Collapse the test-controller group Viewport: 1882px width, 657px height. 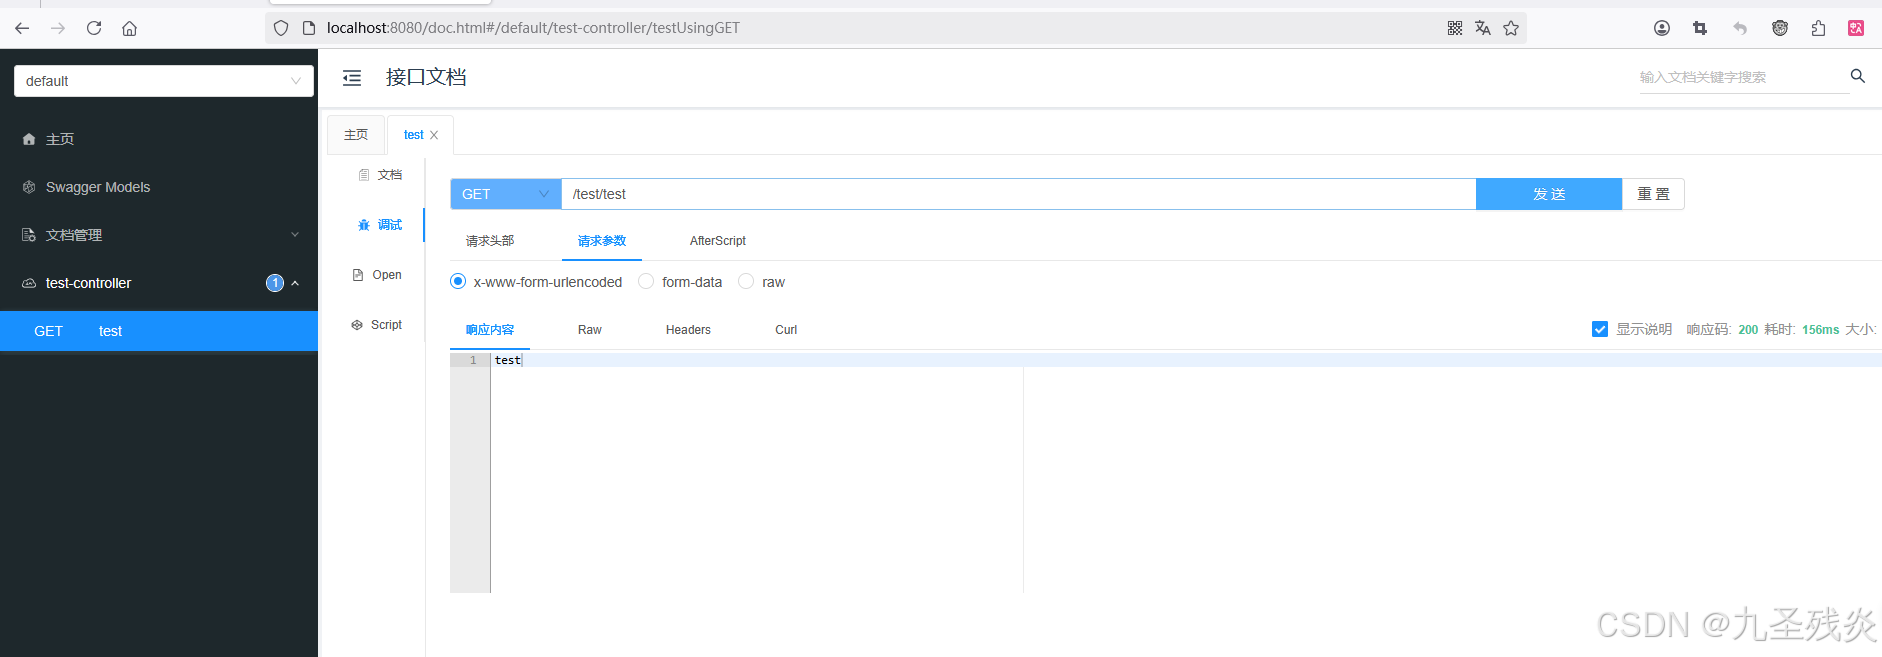click(160, 283)
